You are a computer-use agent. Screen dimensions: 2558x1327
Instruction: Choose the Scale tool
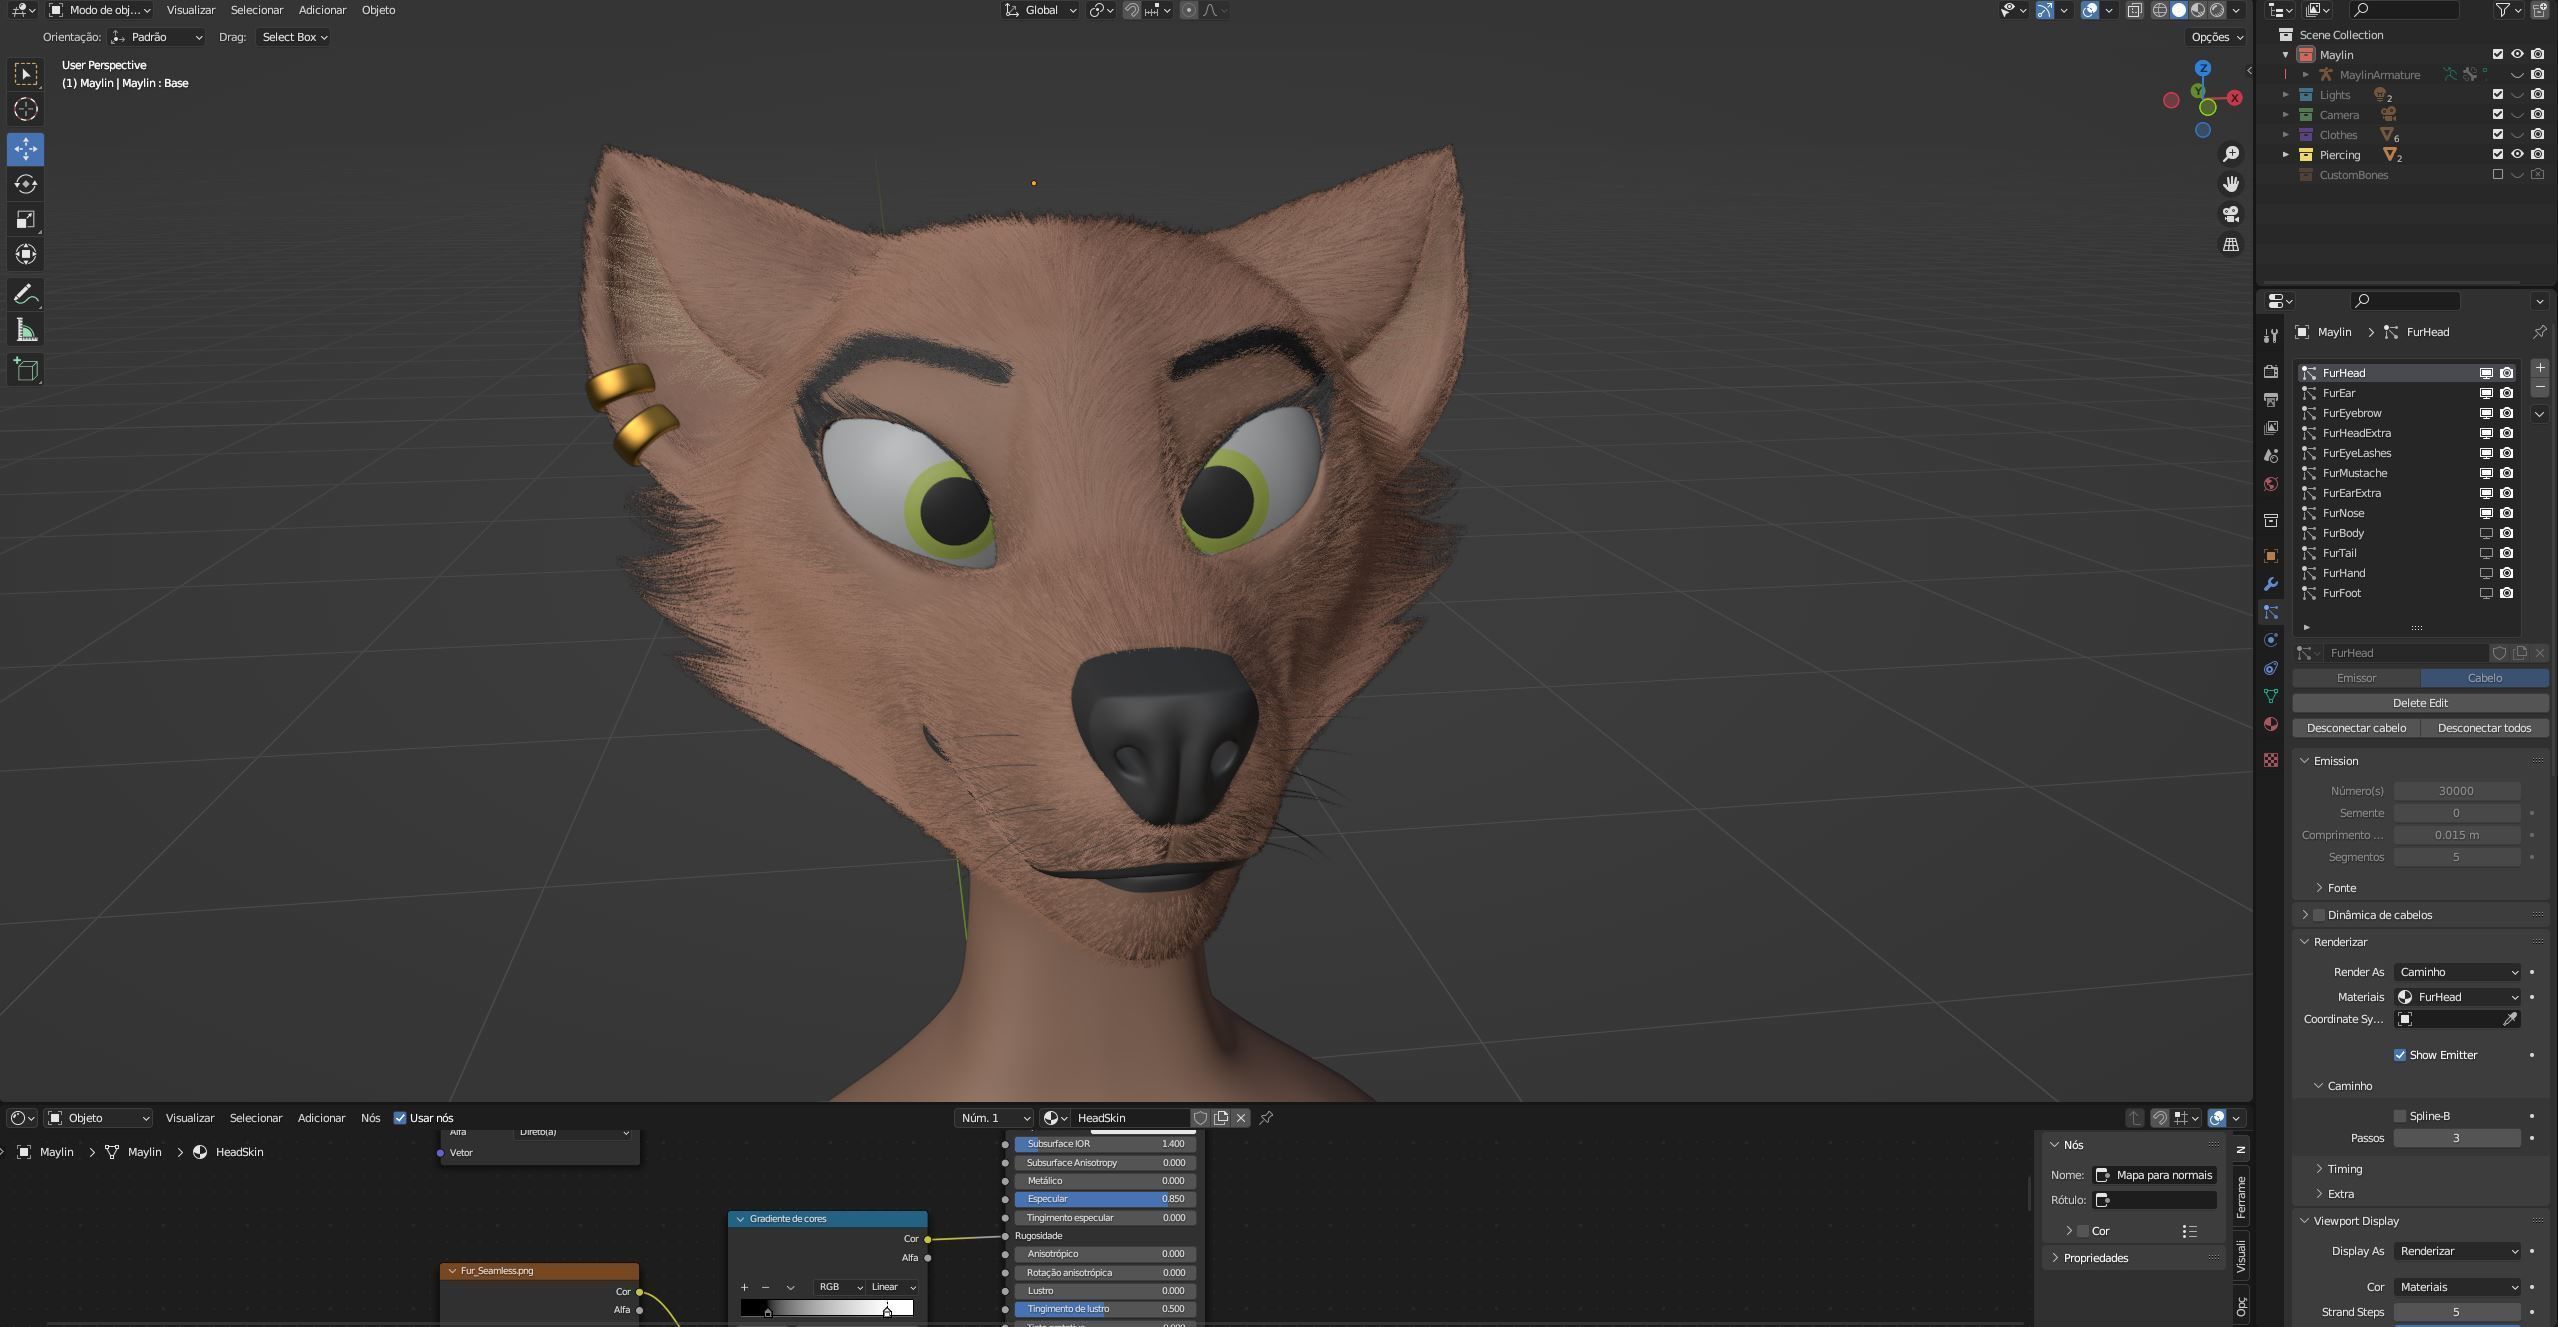(26, 219)
